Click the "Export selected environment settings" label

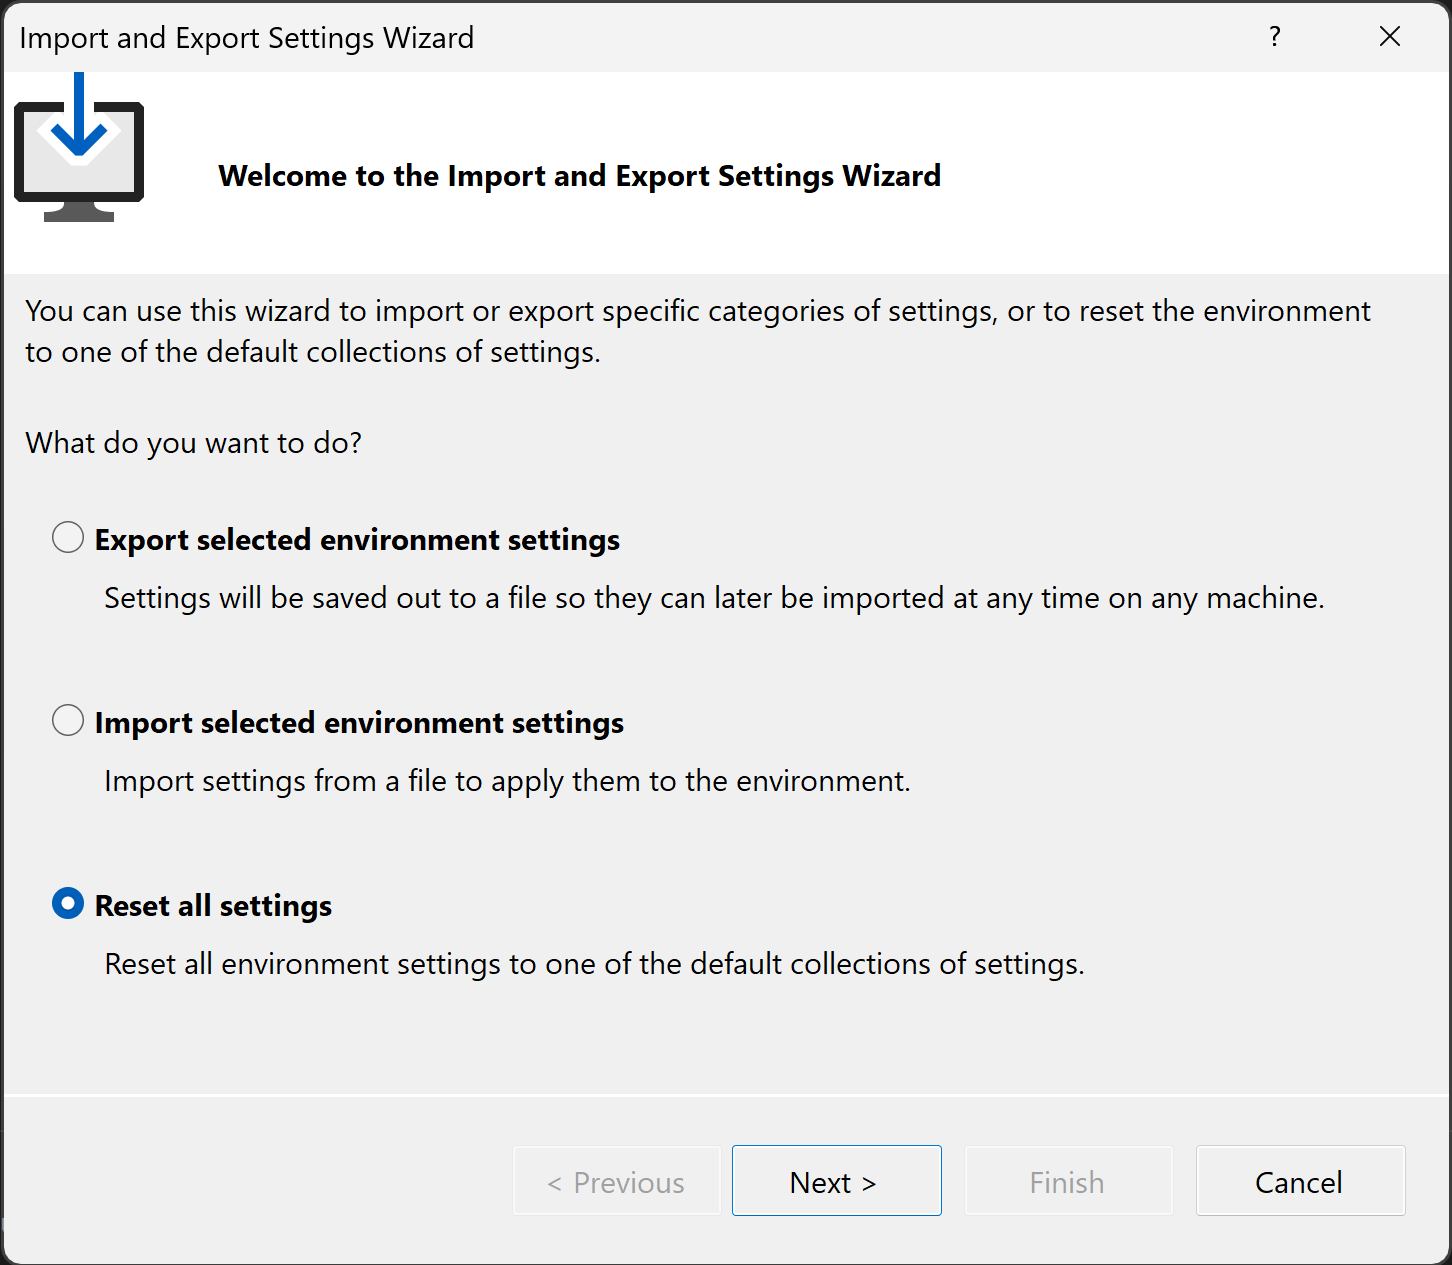pos(357,539)
